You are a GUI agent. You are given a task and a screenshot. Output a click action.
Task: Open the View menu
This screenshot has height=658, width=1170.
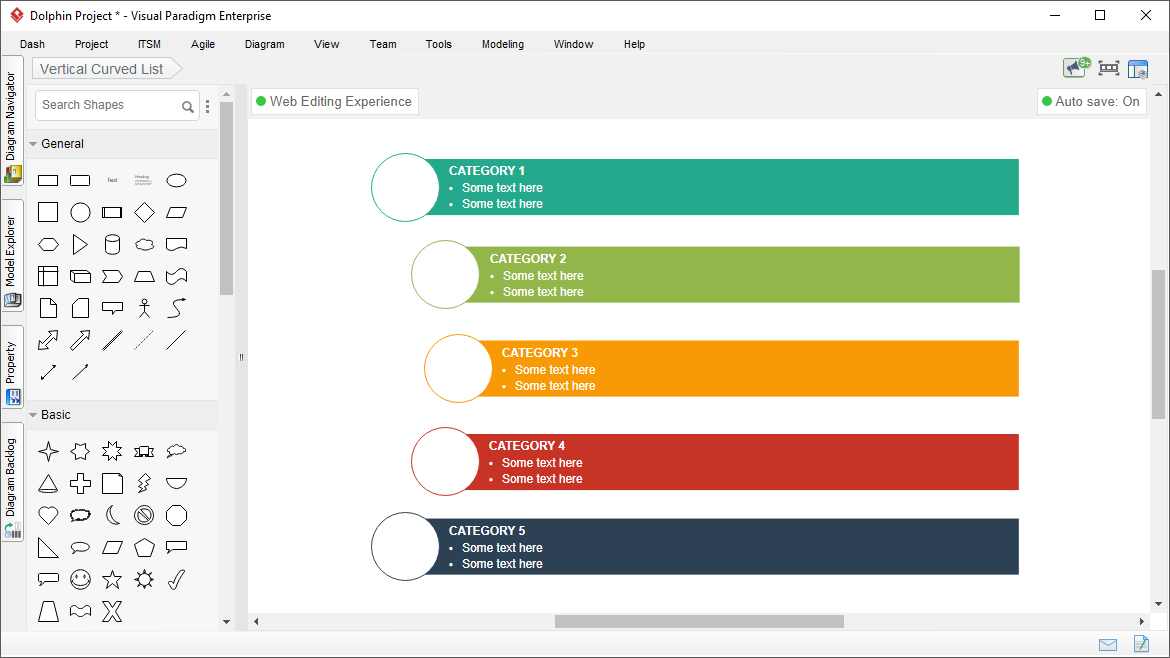pyautogui.click(x=327, y=44)
